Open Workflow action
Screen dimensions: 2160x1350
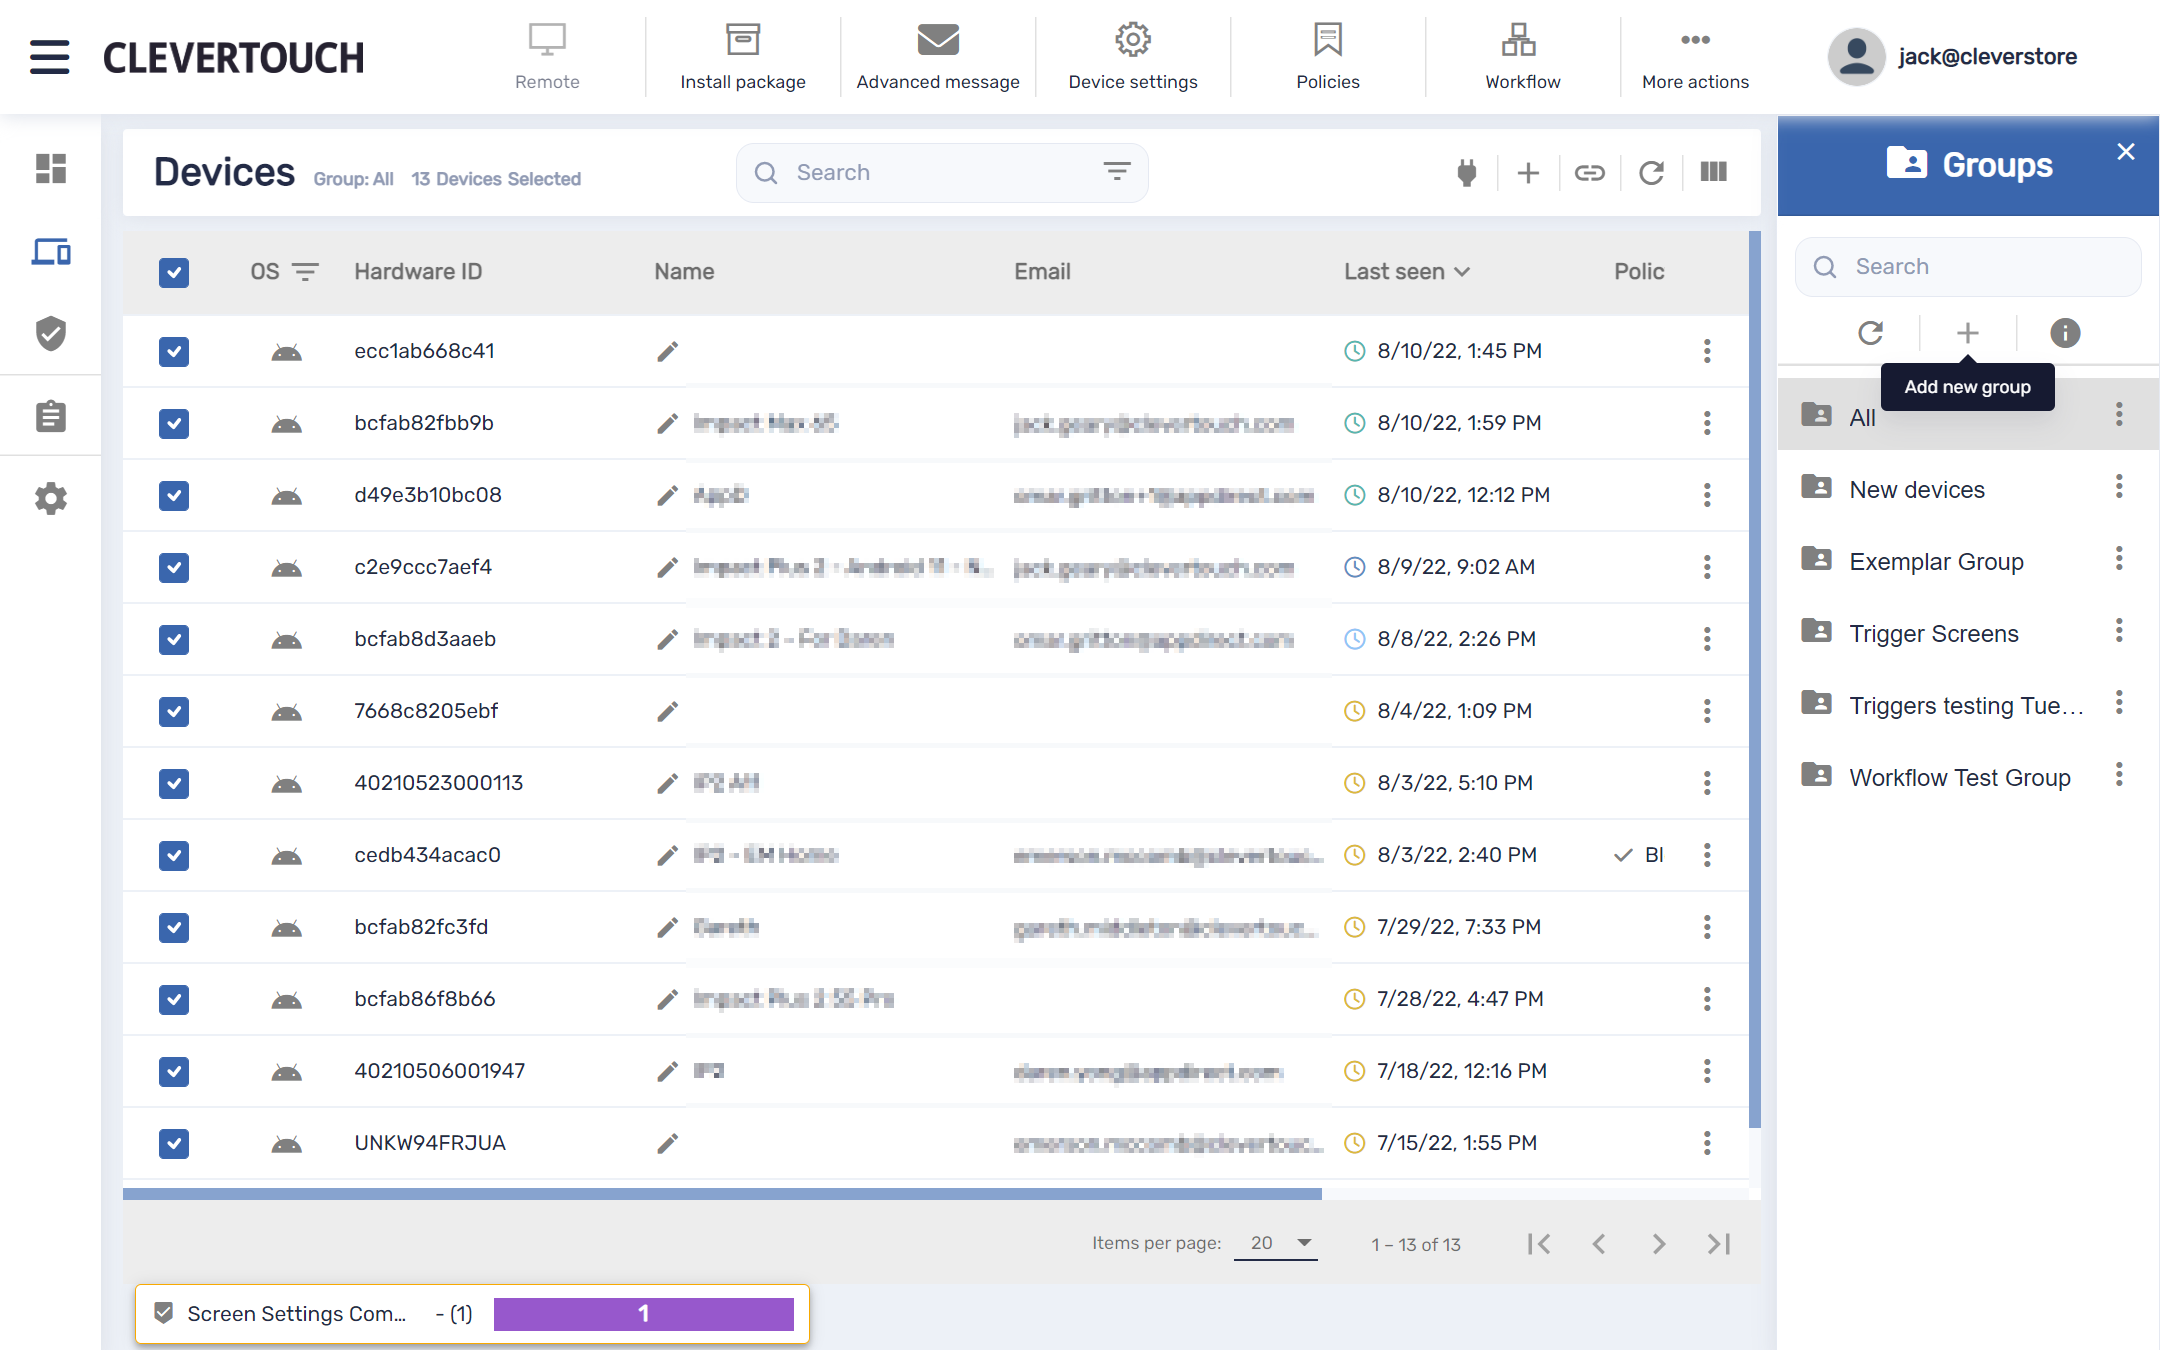1522,57
